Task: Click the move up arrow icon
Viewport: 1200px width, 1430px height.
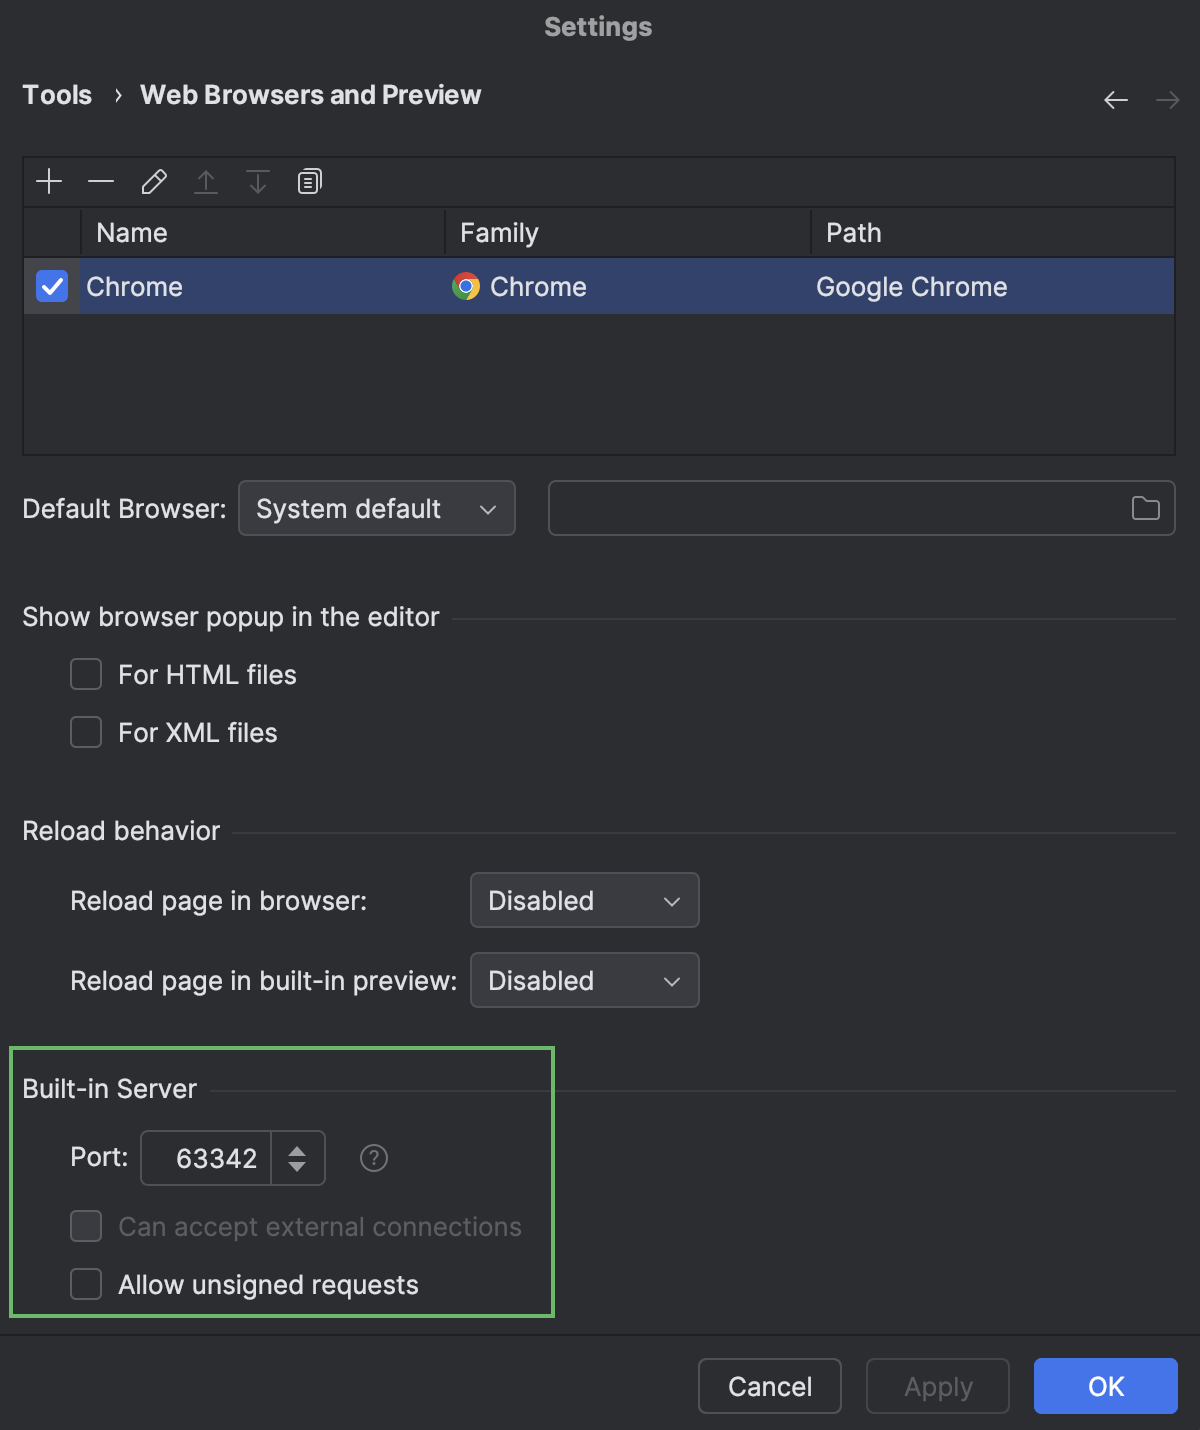Action: click(x=205, y=181)
